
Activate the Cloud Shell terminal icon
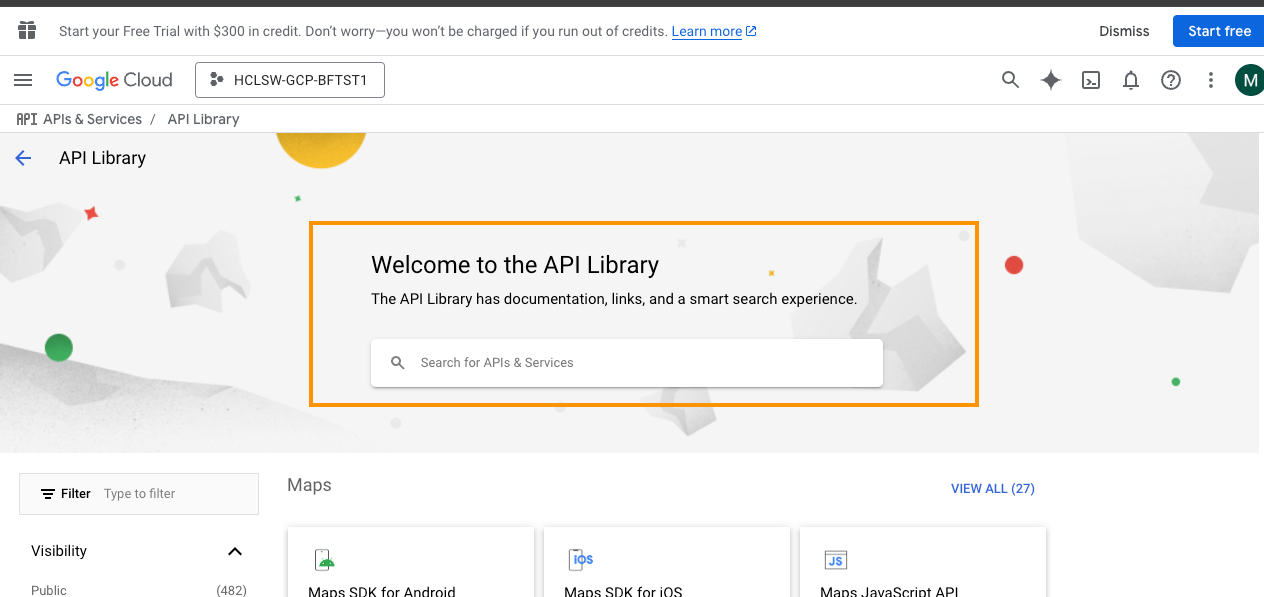point(1091,80)
